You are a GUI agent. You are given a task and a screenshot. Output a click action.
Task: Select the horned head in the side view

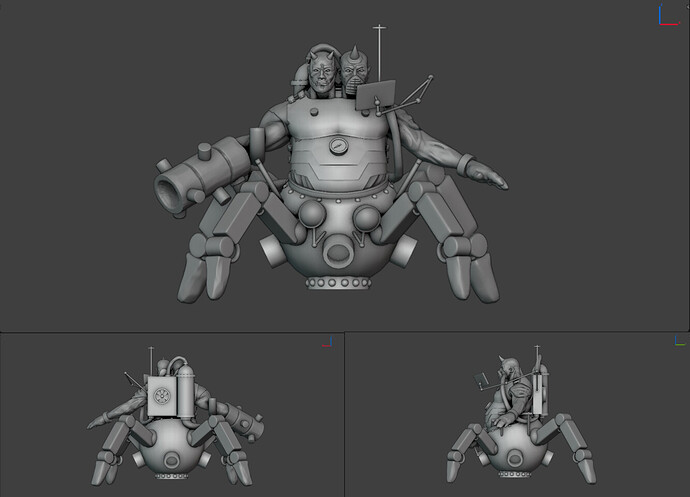click(512, 370)
